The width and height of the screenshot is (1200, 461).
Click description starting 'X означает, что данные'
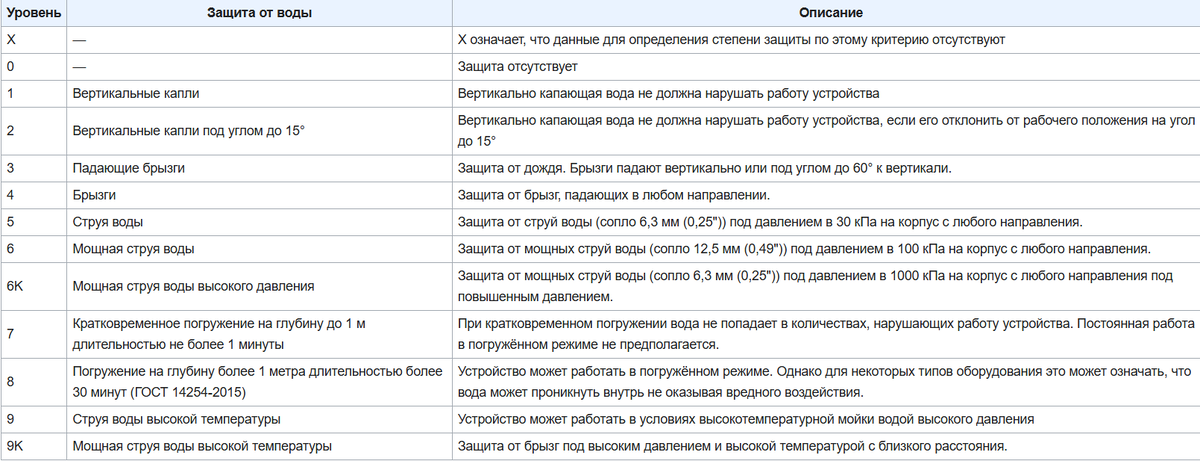click(825, 40)
